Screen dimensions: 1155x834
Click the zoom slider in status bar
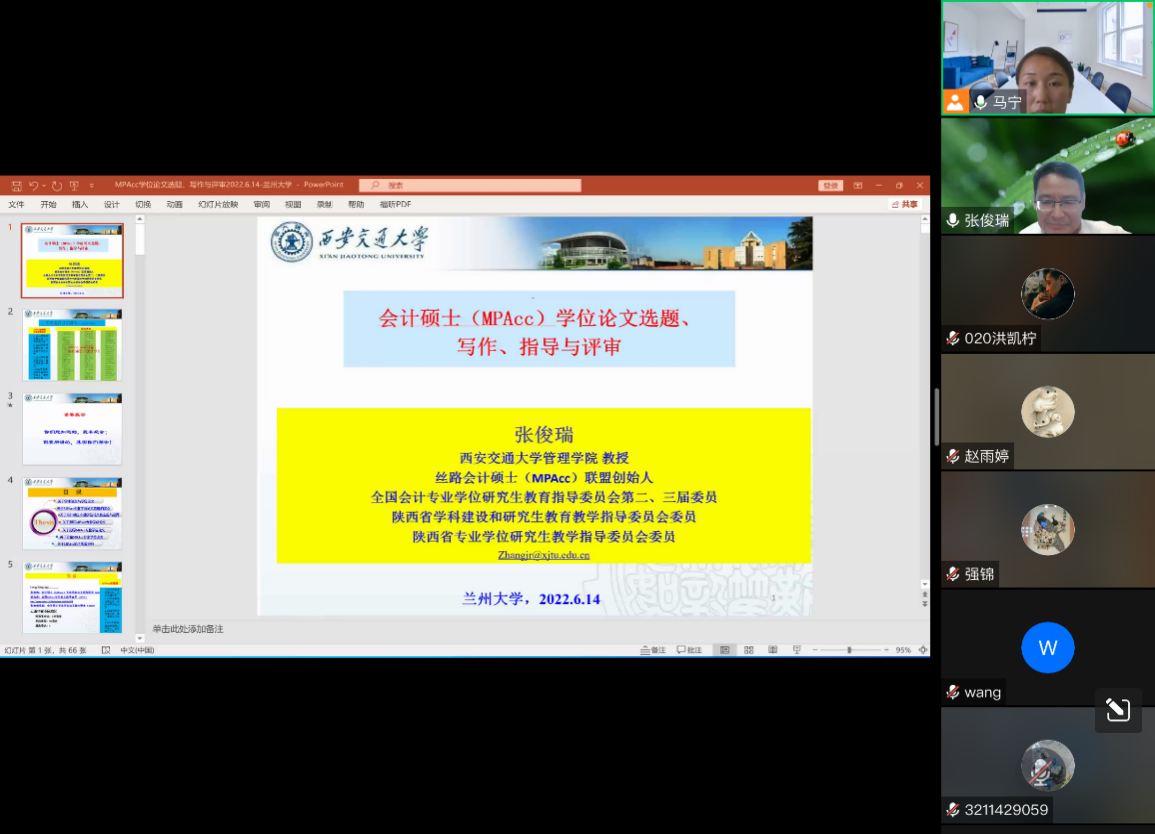(x=849, y=650)
